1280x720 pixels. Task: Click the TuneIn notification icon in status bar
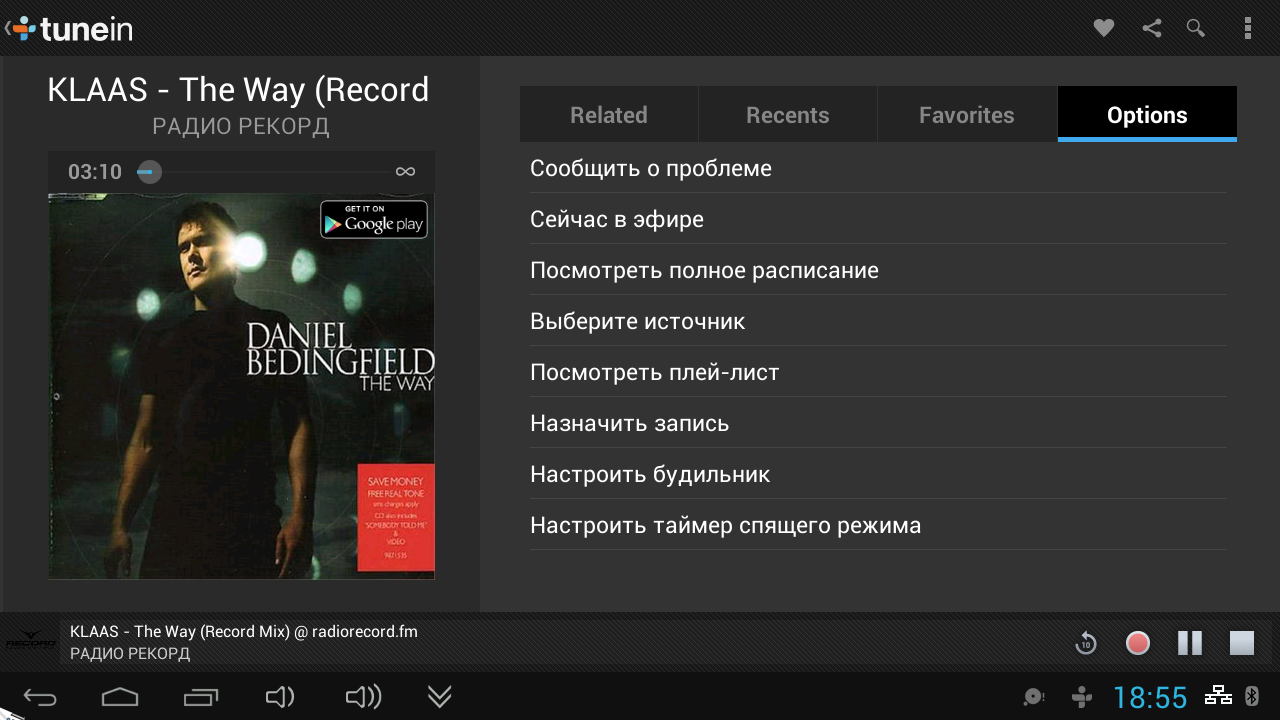(1081, 697)
